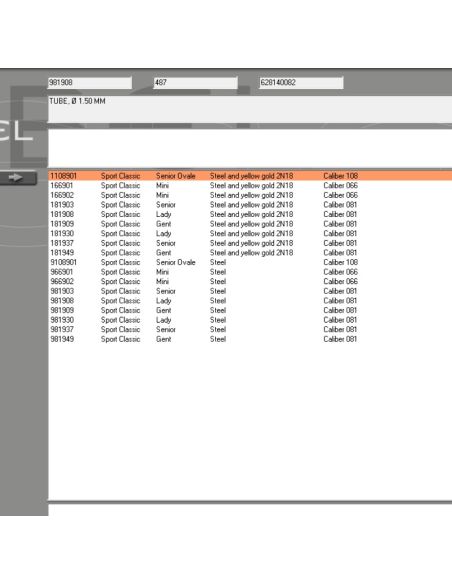Screen dimensions: 452x584
Task: Click the TUBE Ø 1.50 MM description box
Action: pos(250,109)
